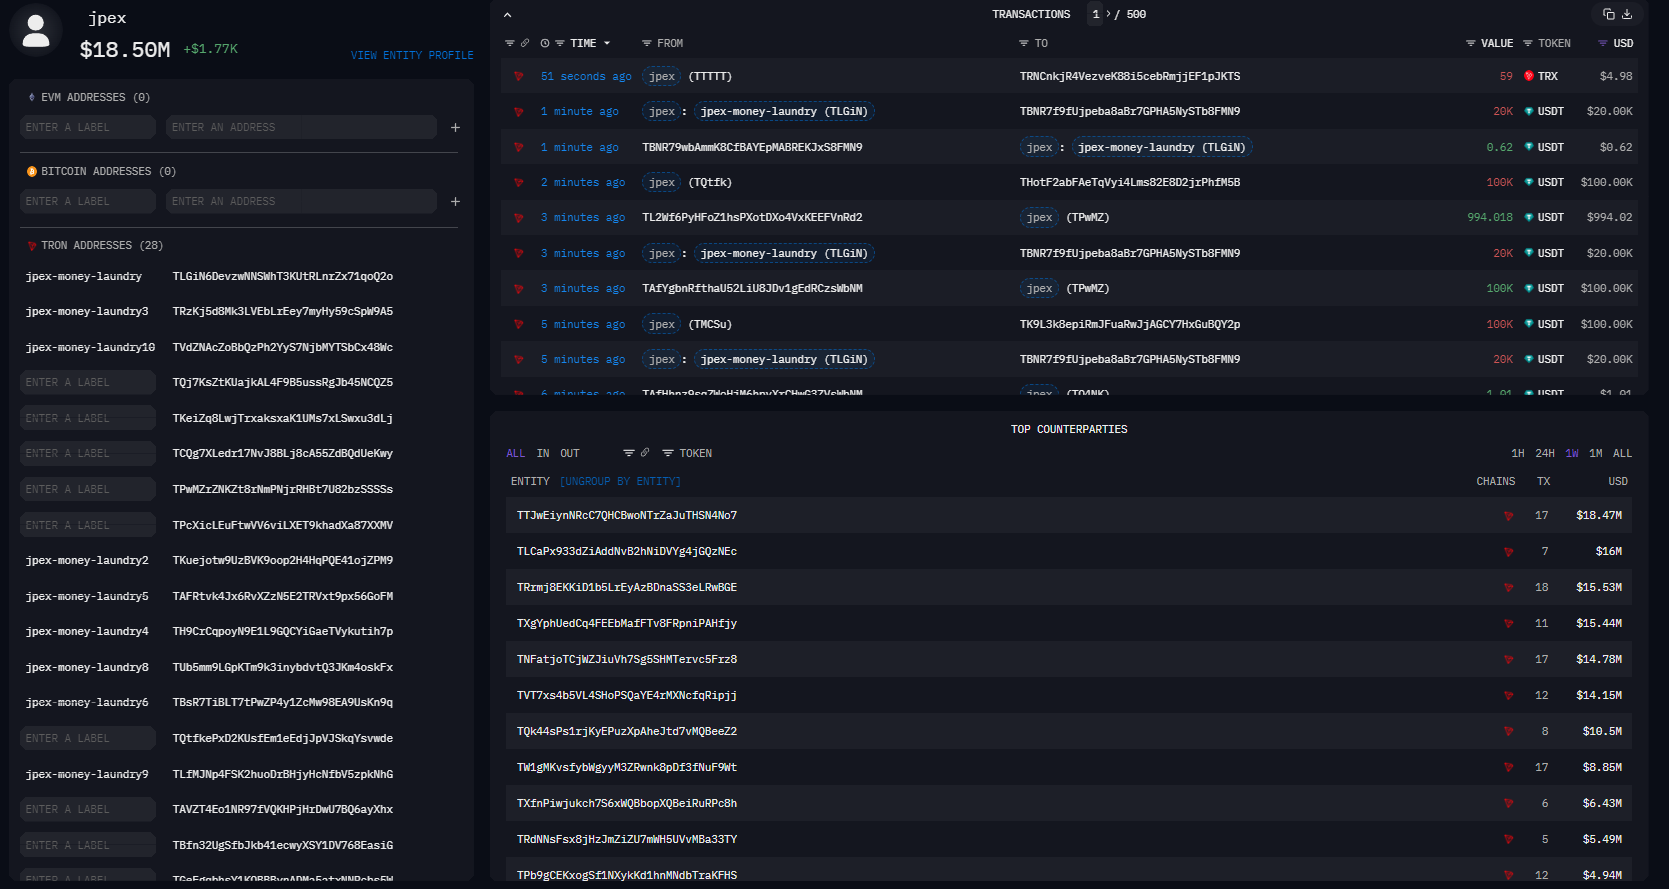The height and width of the screenshot is (889, 1669).
Task: Click the EVM Enter An Address field
Action: click(301, 127)
